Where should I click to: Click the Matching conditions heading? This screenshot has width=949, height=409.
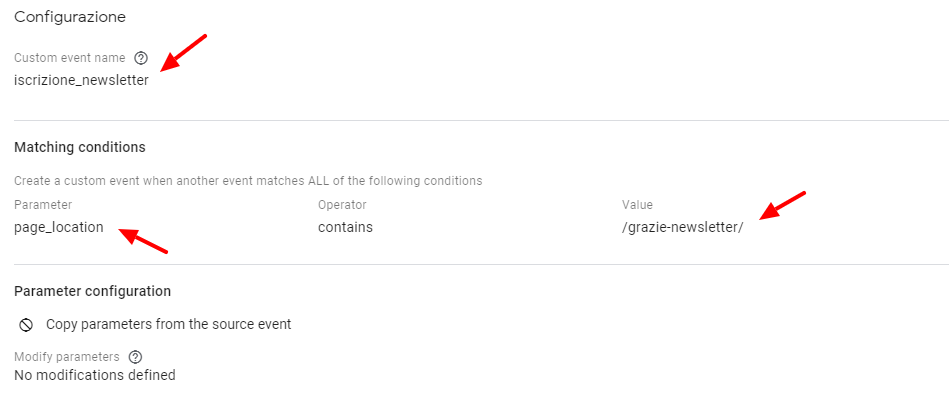click(x=79, y=147)
